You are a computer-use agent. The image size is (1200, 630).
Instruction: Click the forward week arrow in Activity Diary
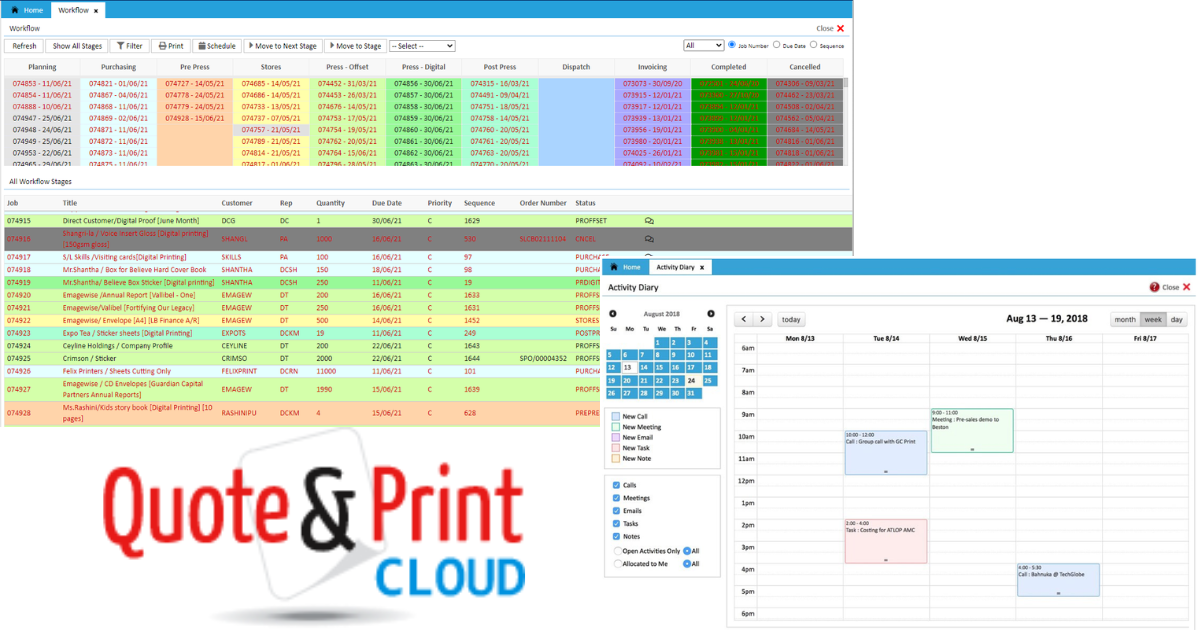pos(762,319)
